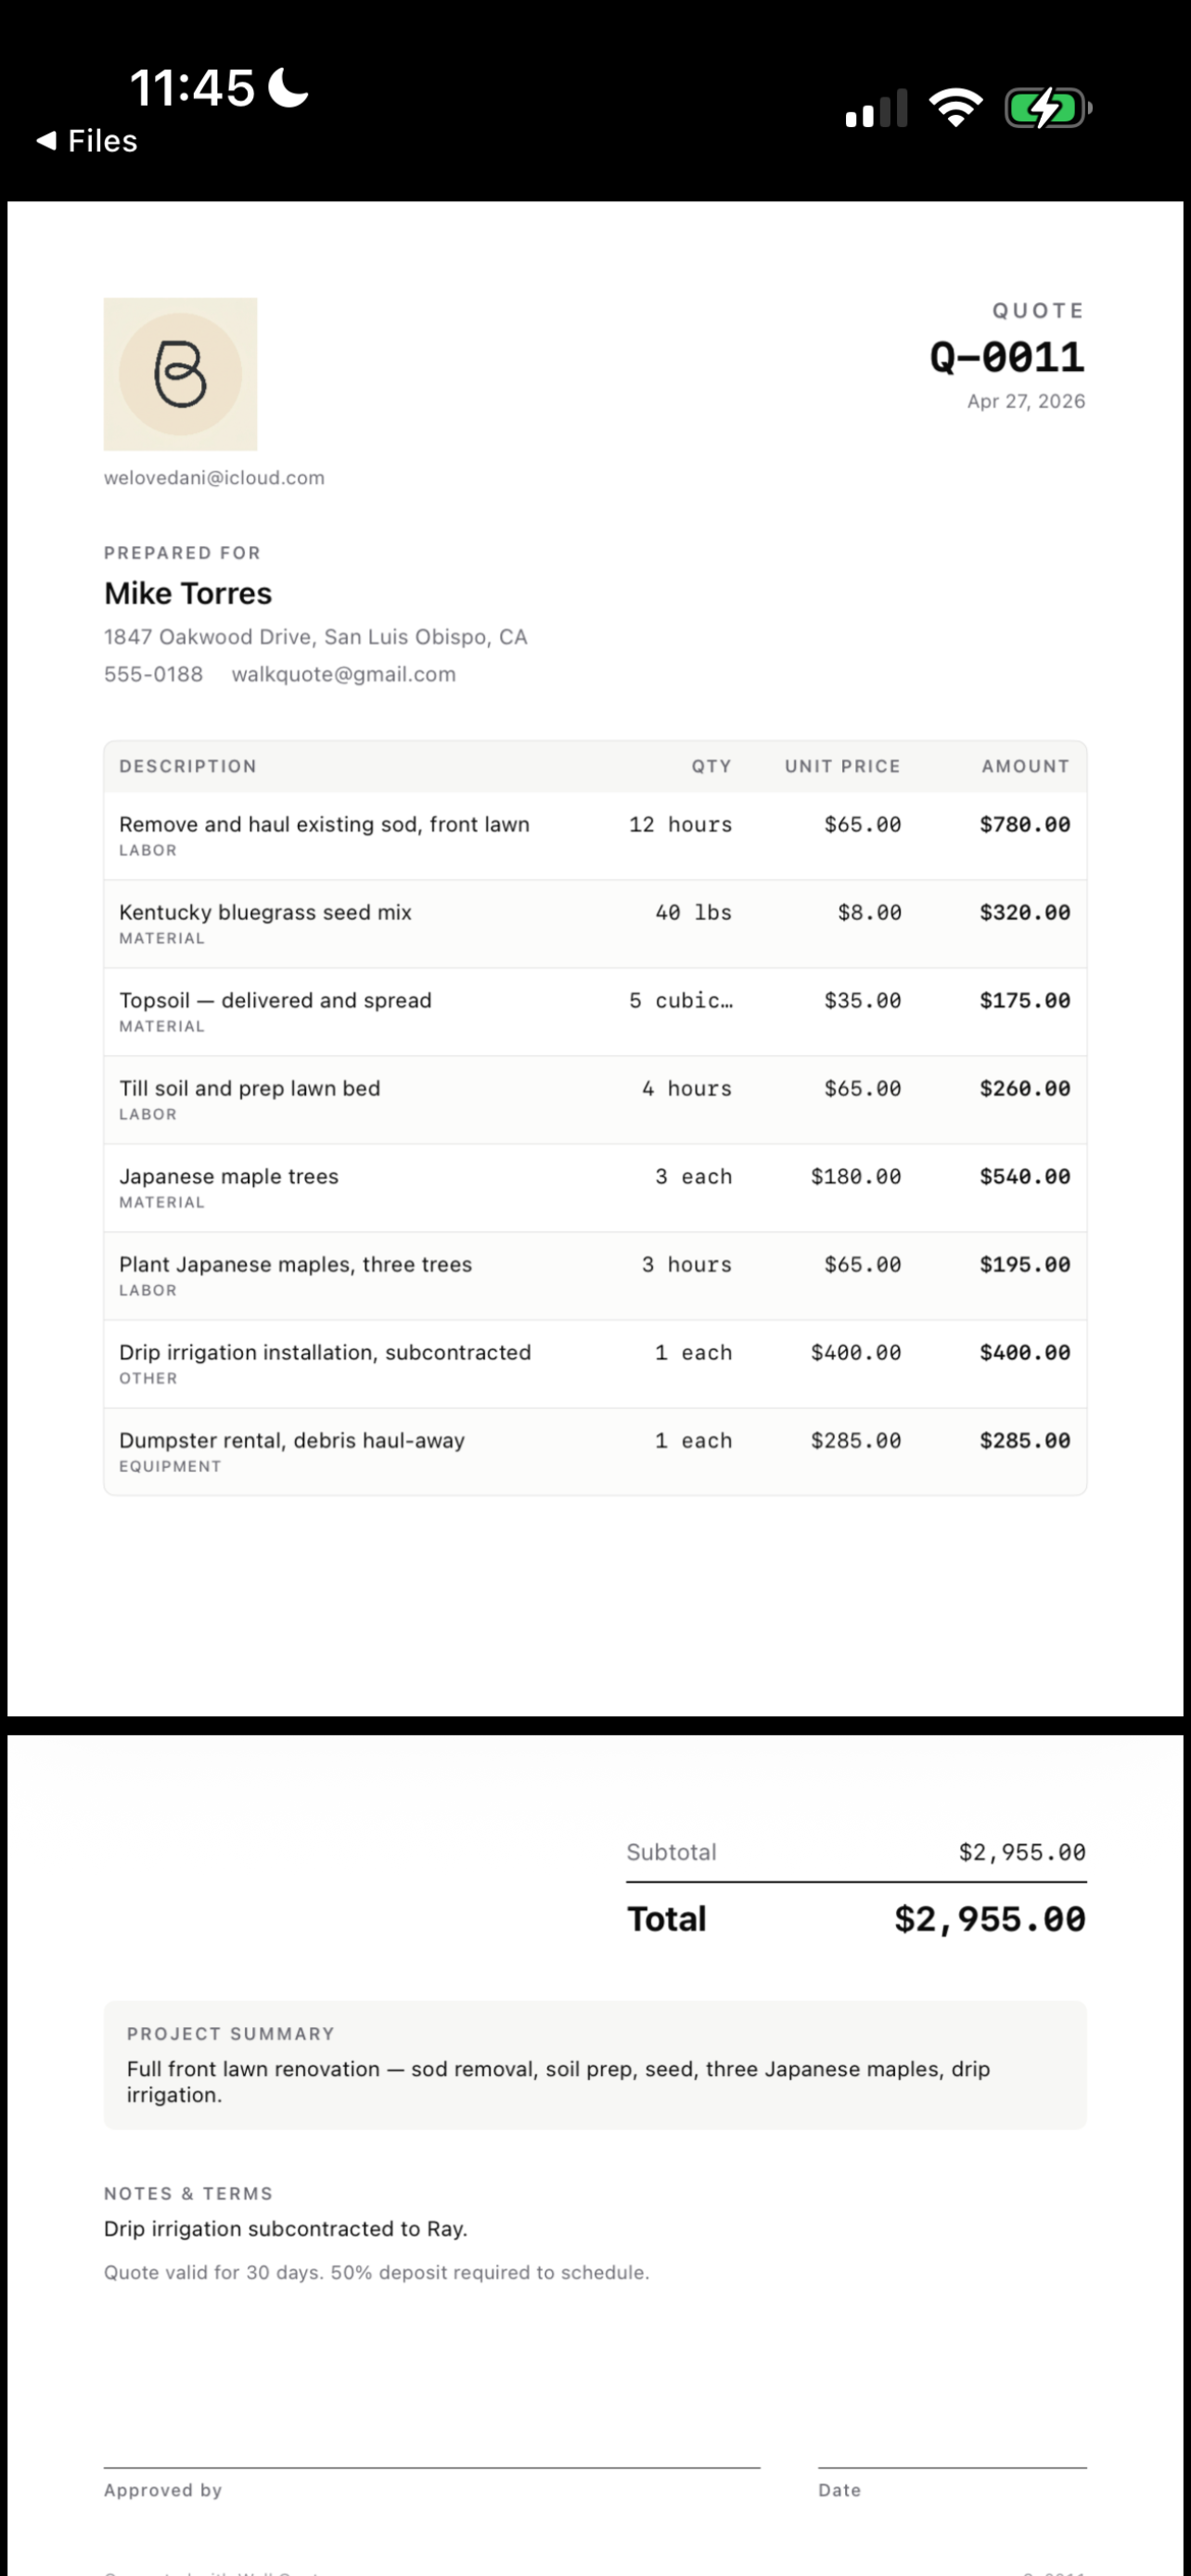Tap the 11:45 clock in status bar

[192, 88]
